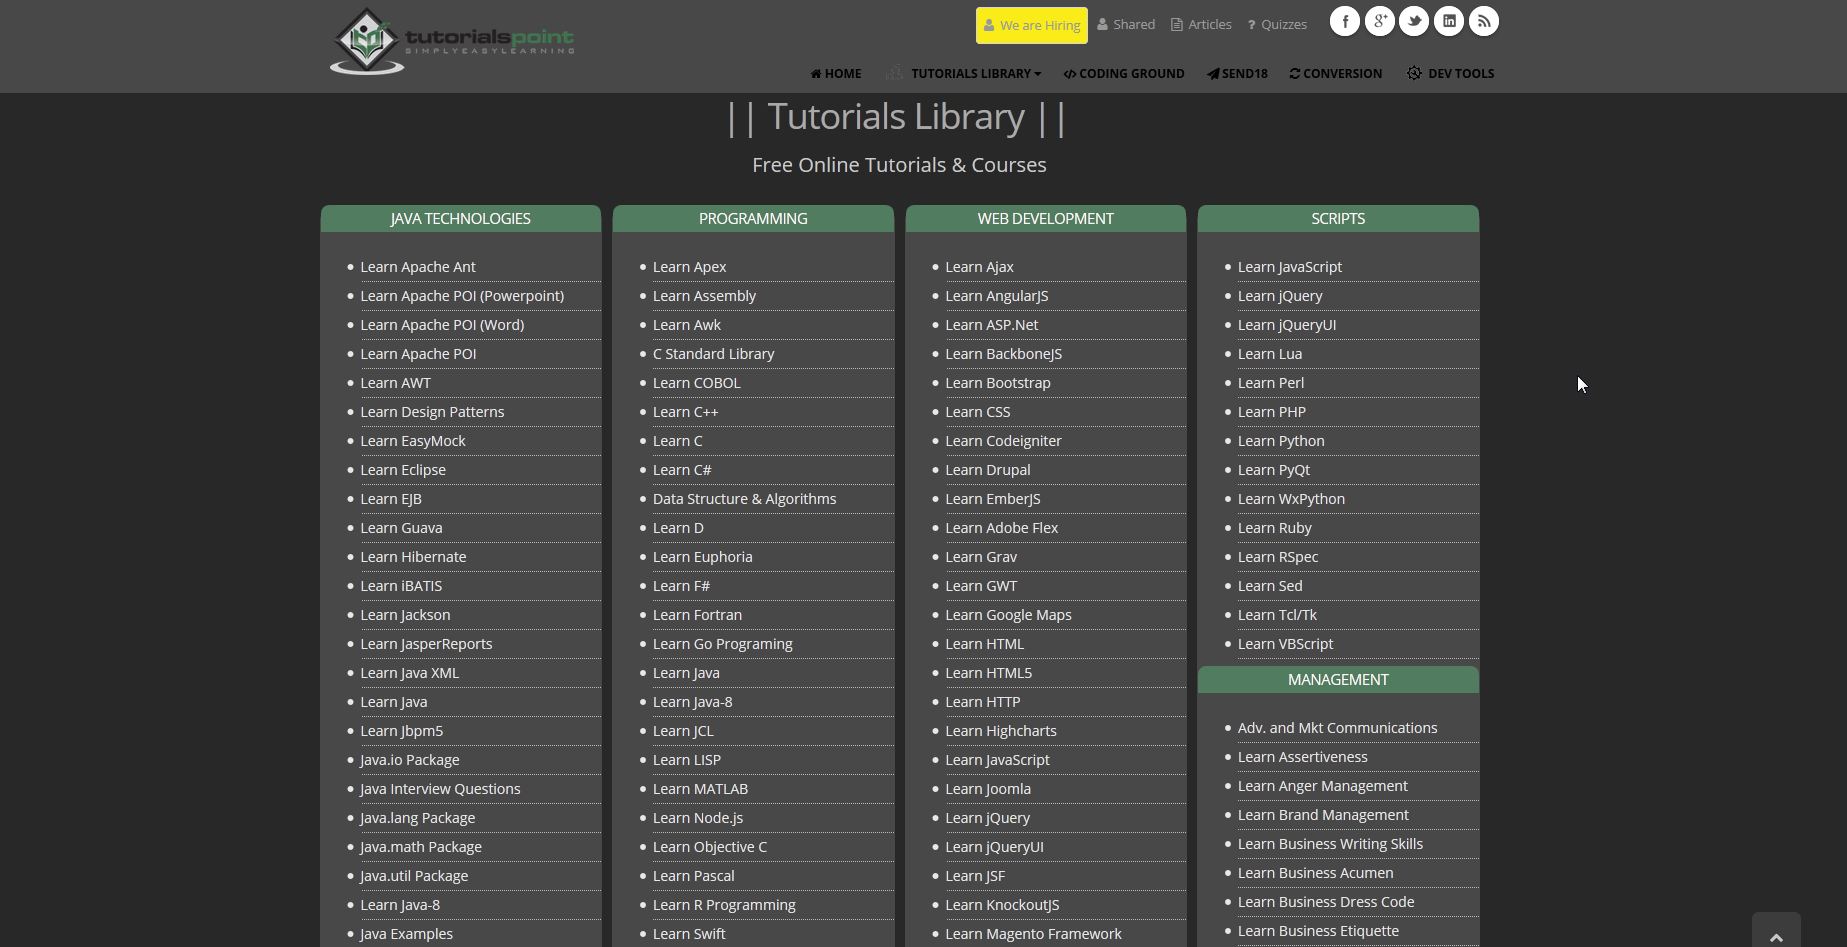Open the SEND18 paper-plane icon
The height and width of the screenshot is (947, 1847).
click(1213, 73)
